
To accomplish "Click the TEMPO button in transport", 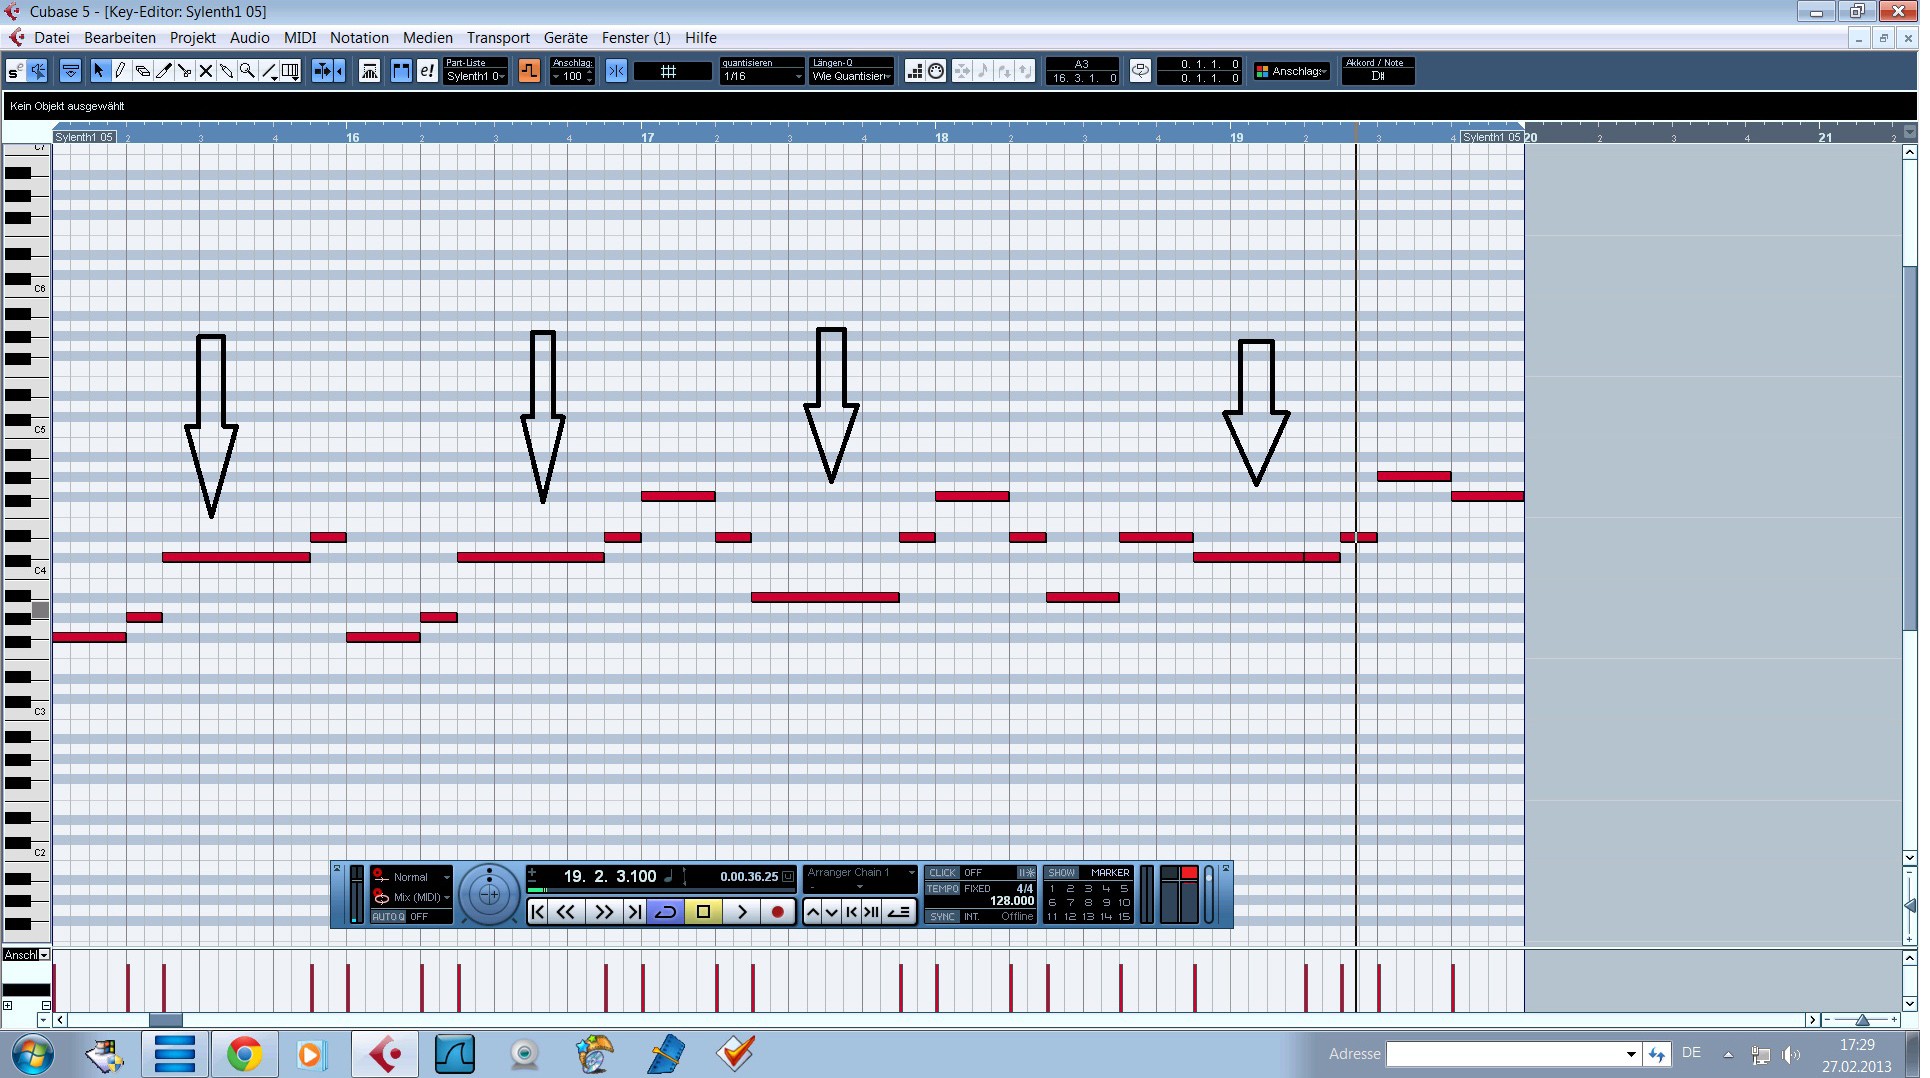I will [x=942, y=888].
